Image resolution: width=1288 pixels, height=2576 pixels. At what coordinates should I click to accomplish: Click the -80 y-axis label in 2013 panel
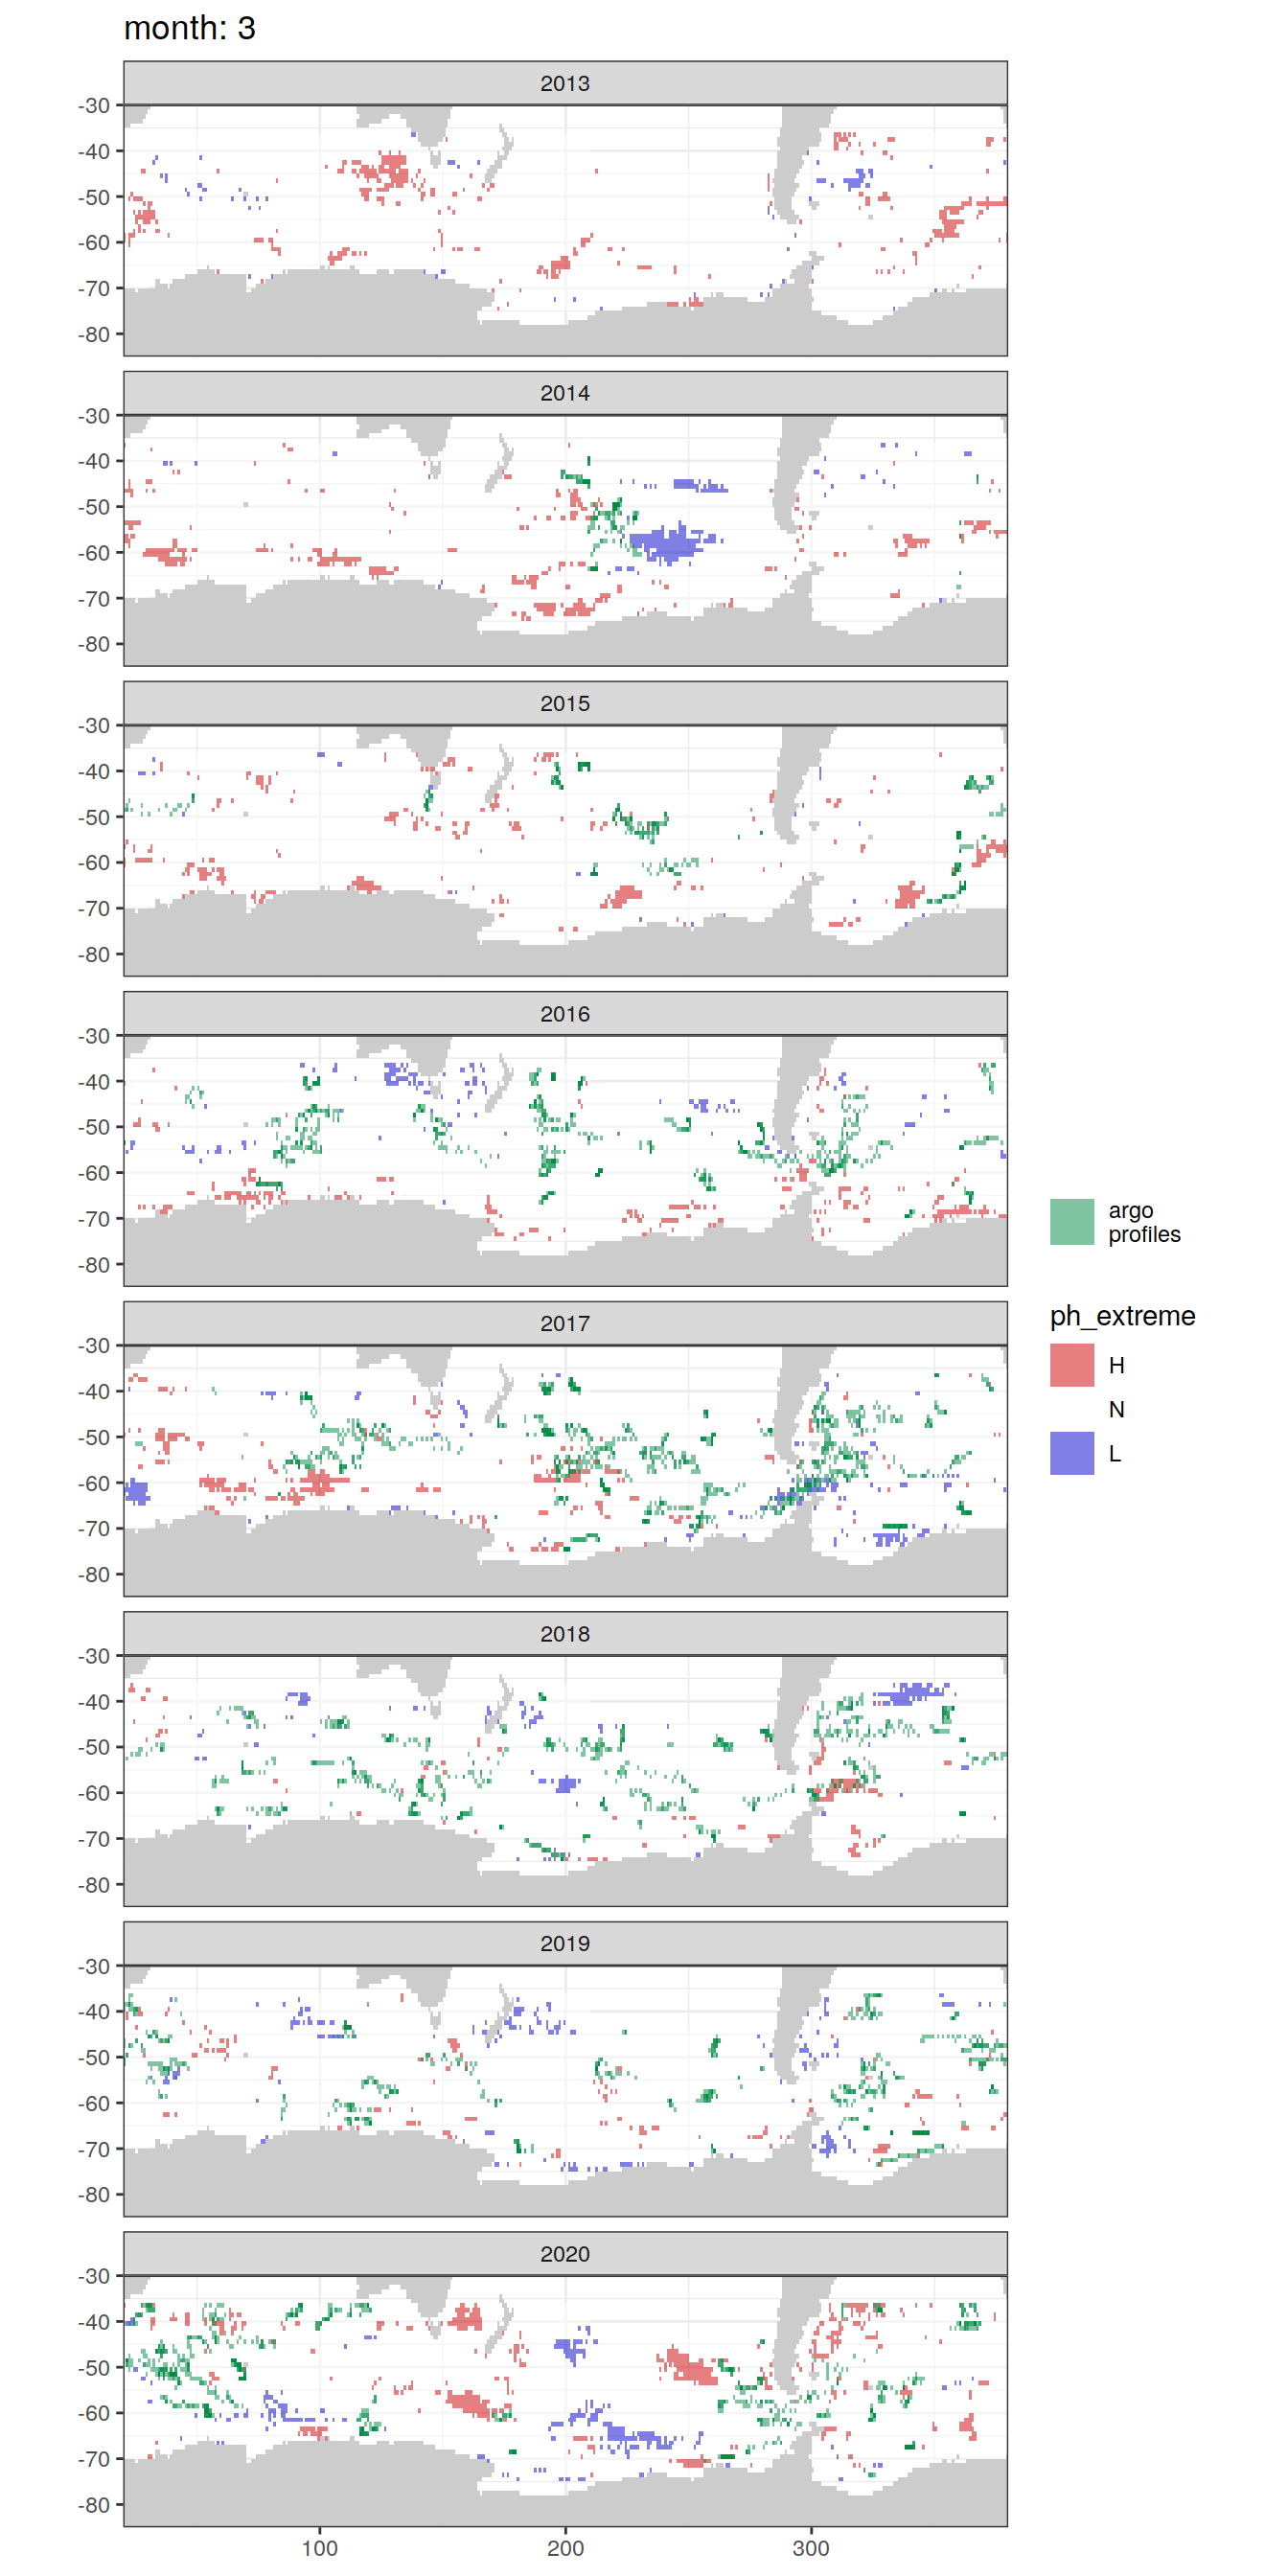[x=94, y=334]
